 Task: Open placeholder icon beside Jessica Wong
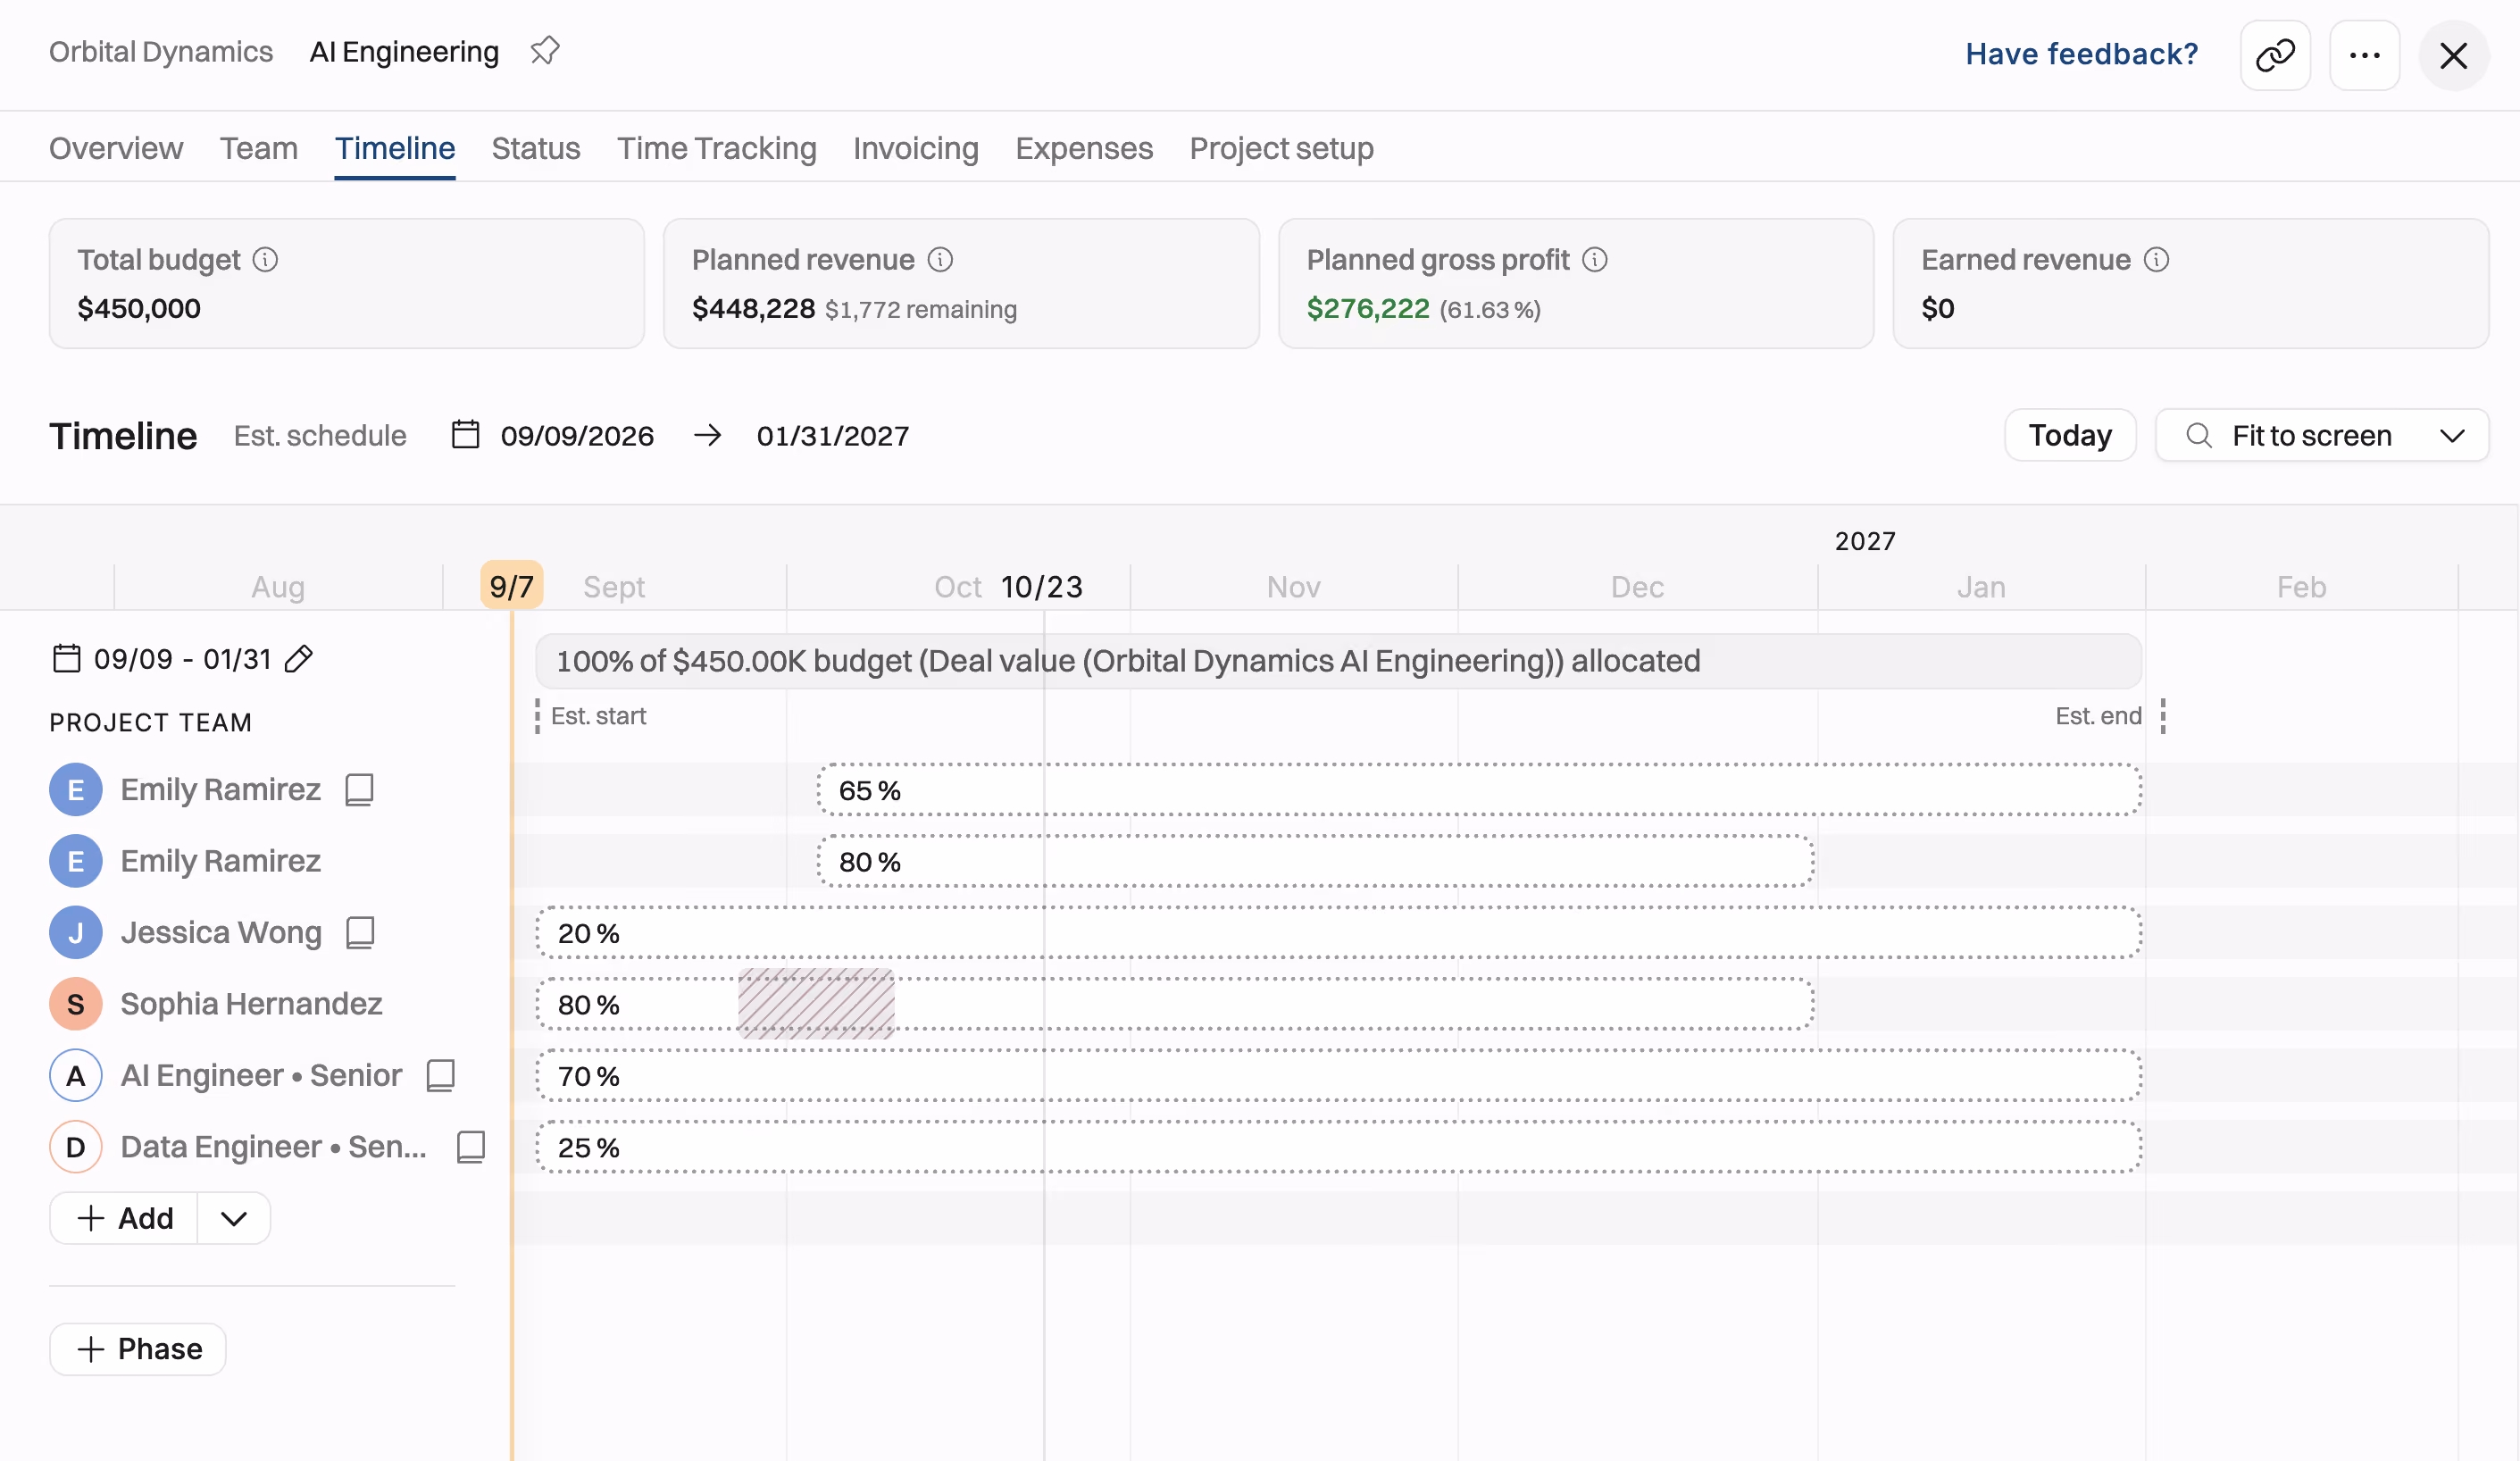click(x=360, y=933)
